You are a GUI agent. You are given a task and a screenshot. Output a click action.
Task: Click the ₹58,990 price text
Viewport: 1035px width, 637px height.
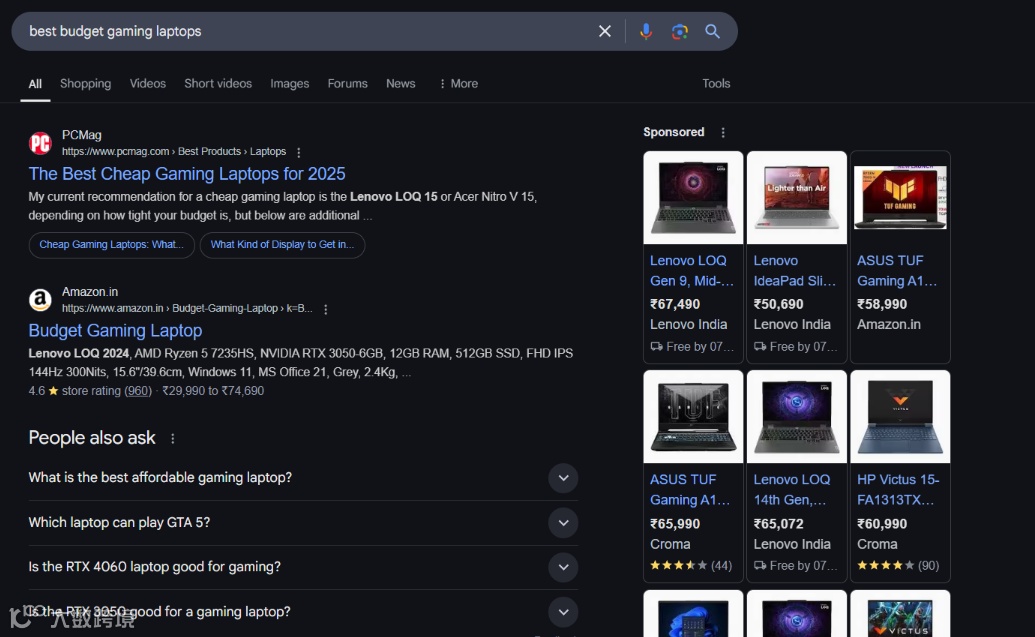[x=882, y=304]
